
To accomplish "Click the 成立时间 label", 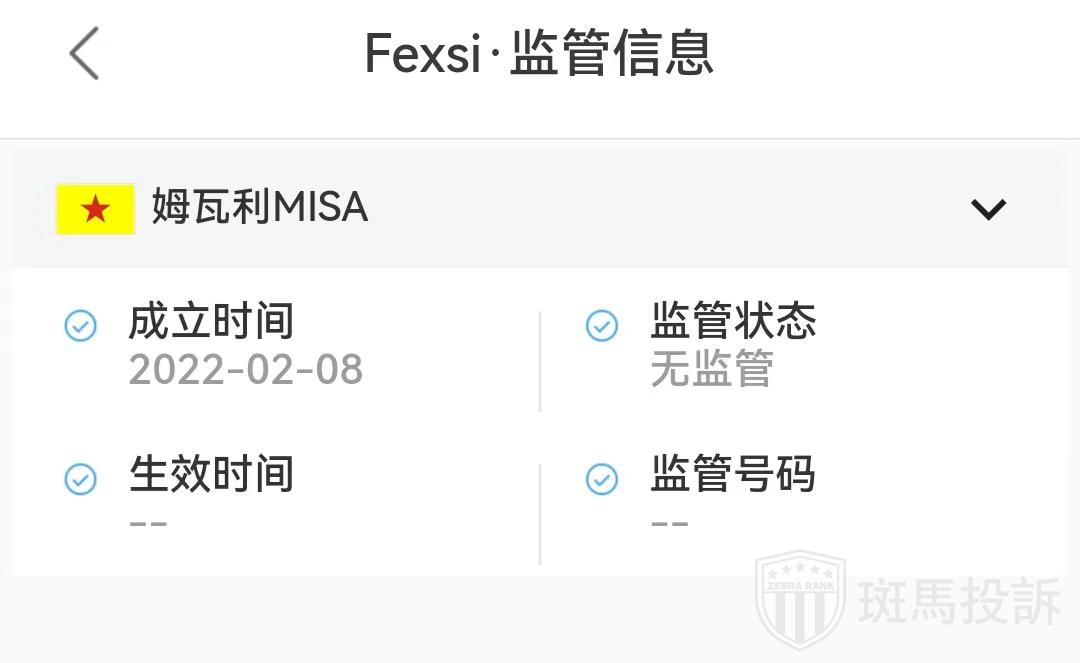I will [211, 322].
